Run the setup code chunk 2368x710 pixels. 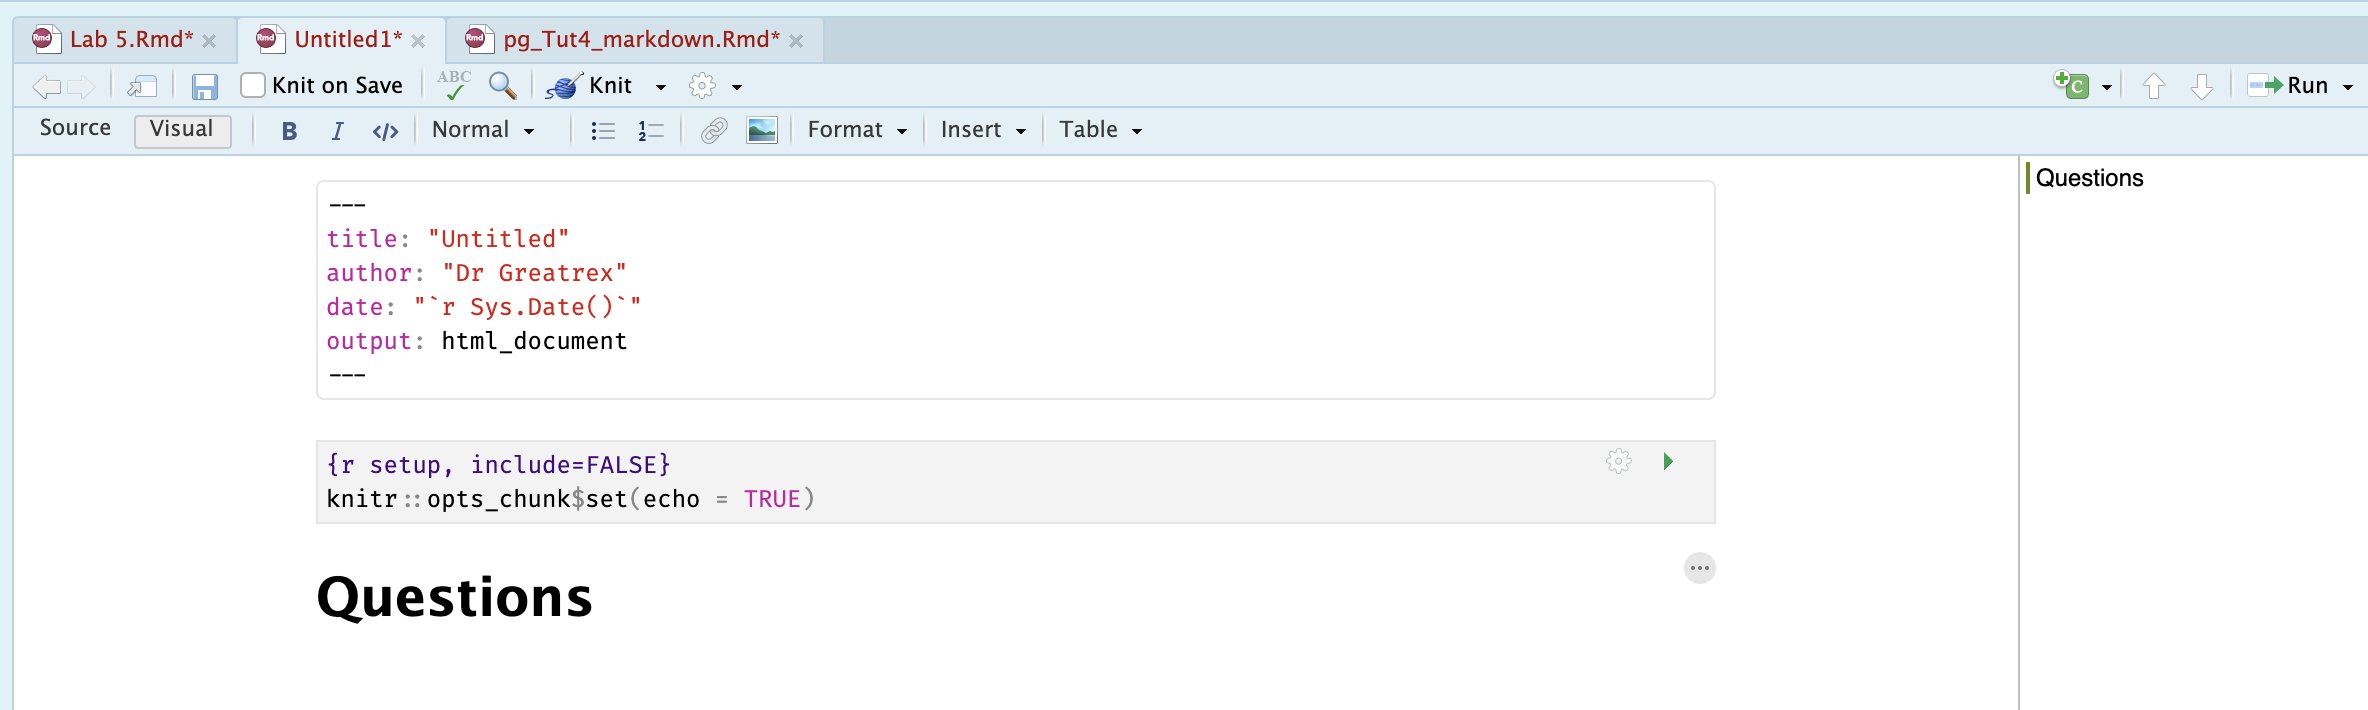1667,461
